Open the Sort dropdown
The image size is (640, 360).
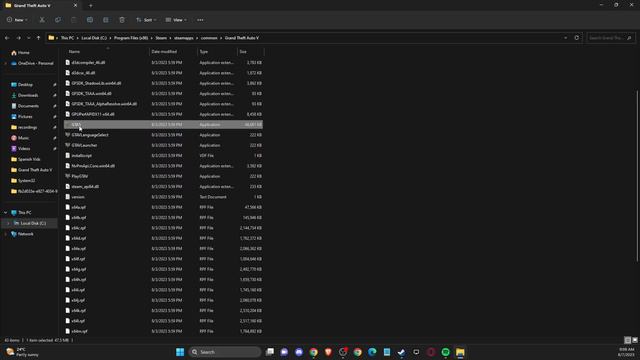[x=146, y=20]
